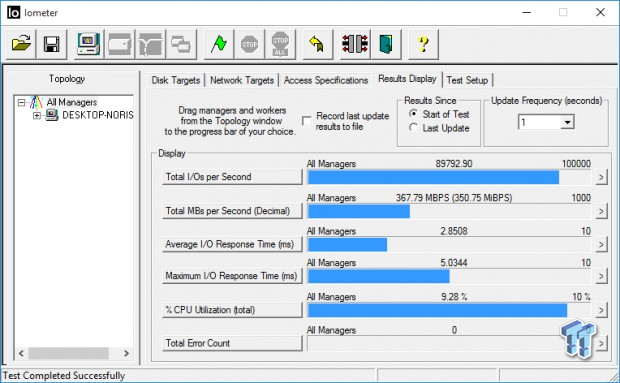
Task: Start new network worker icon
Action: (x=150, y=44)
